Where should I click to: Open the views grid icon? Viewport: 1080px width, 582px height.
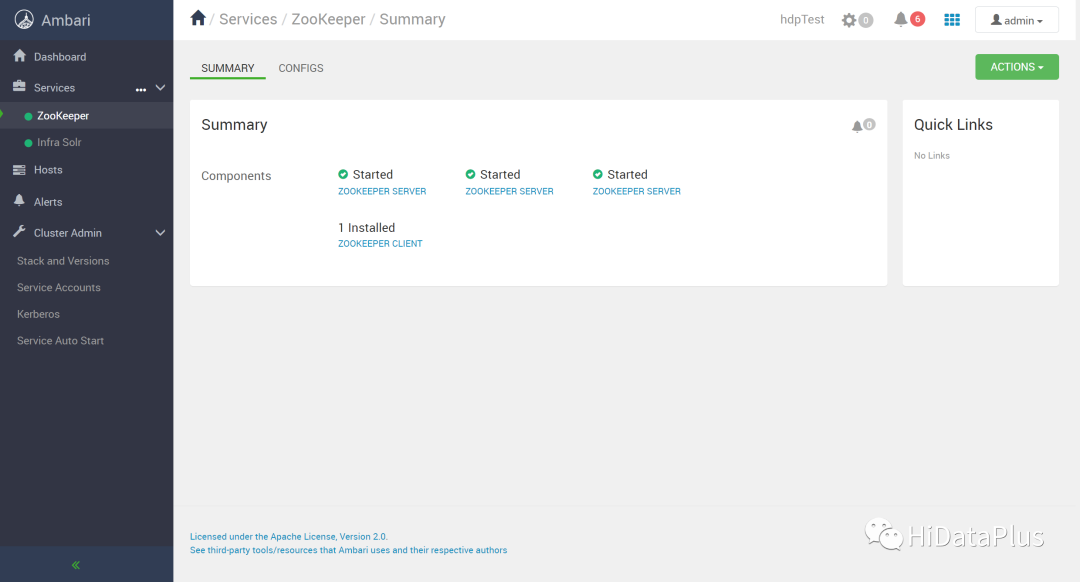click(952, 20)
